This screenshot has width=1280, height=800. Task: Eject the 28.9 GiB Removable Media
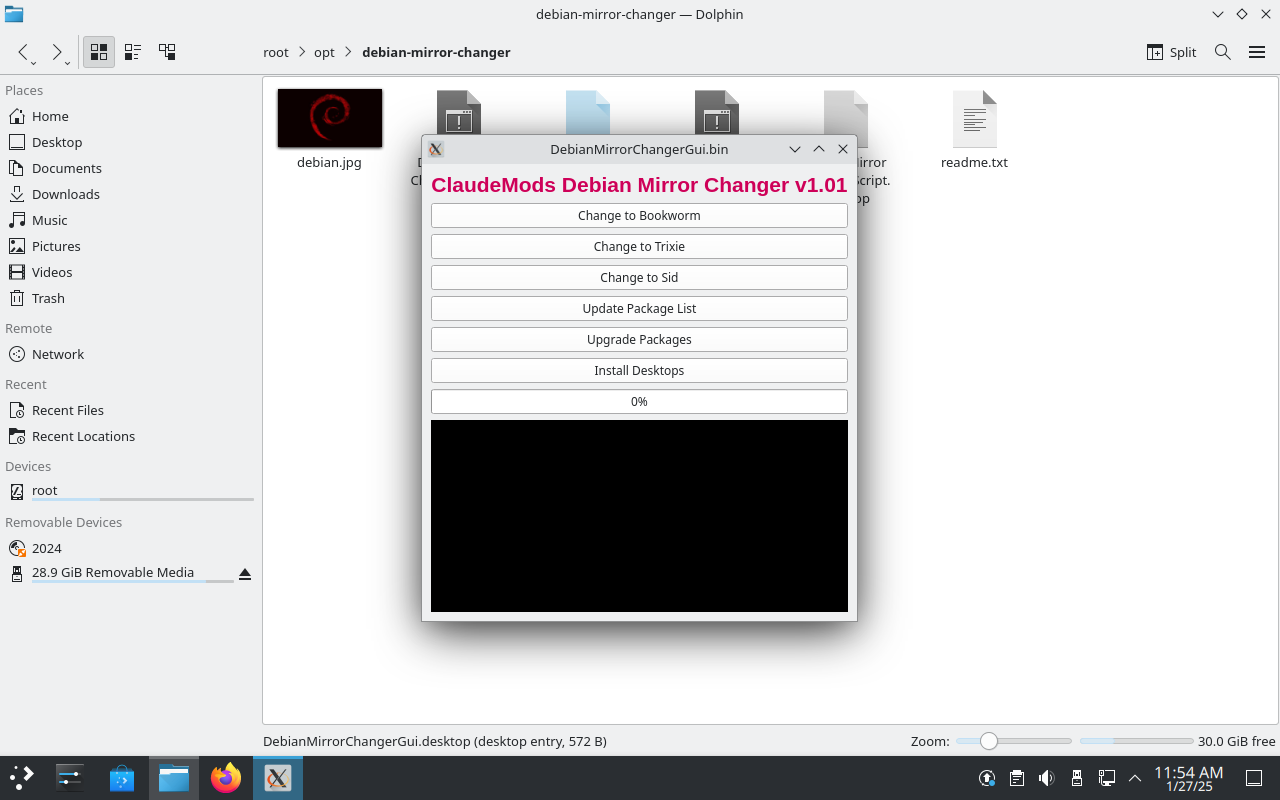pos(245,574)
